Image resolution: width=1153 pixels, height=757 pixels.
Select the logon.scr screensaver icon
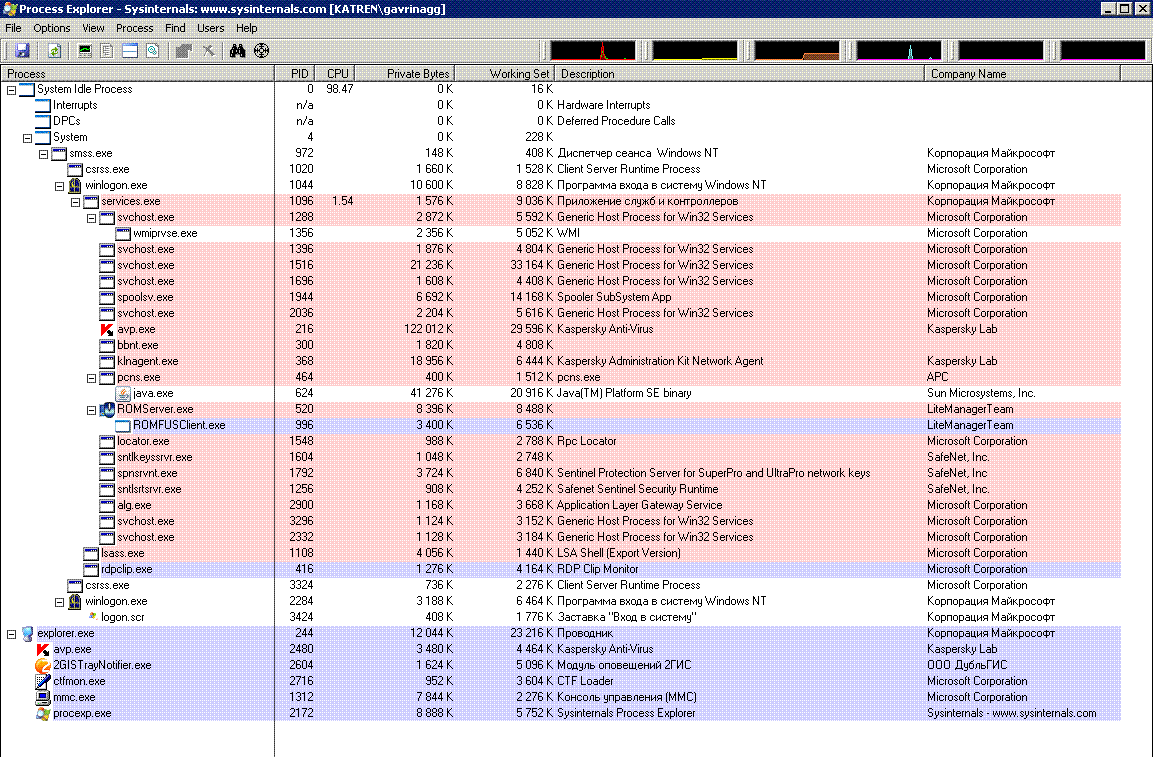pos(92,616)
